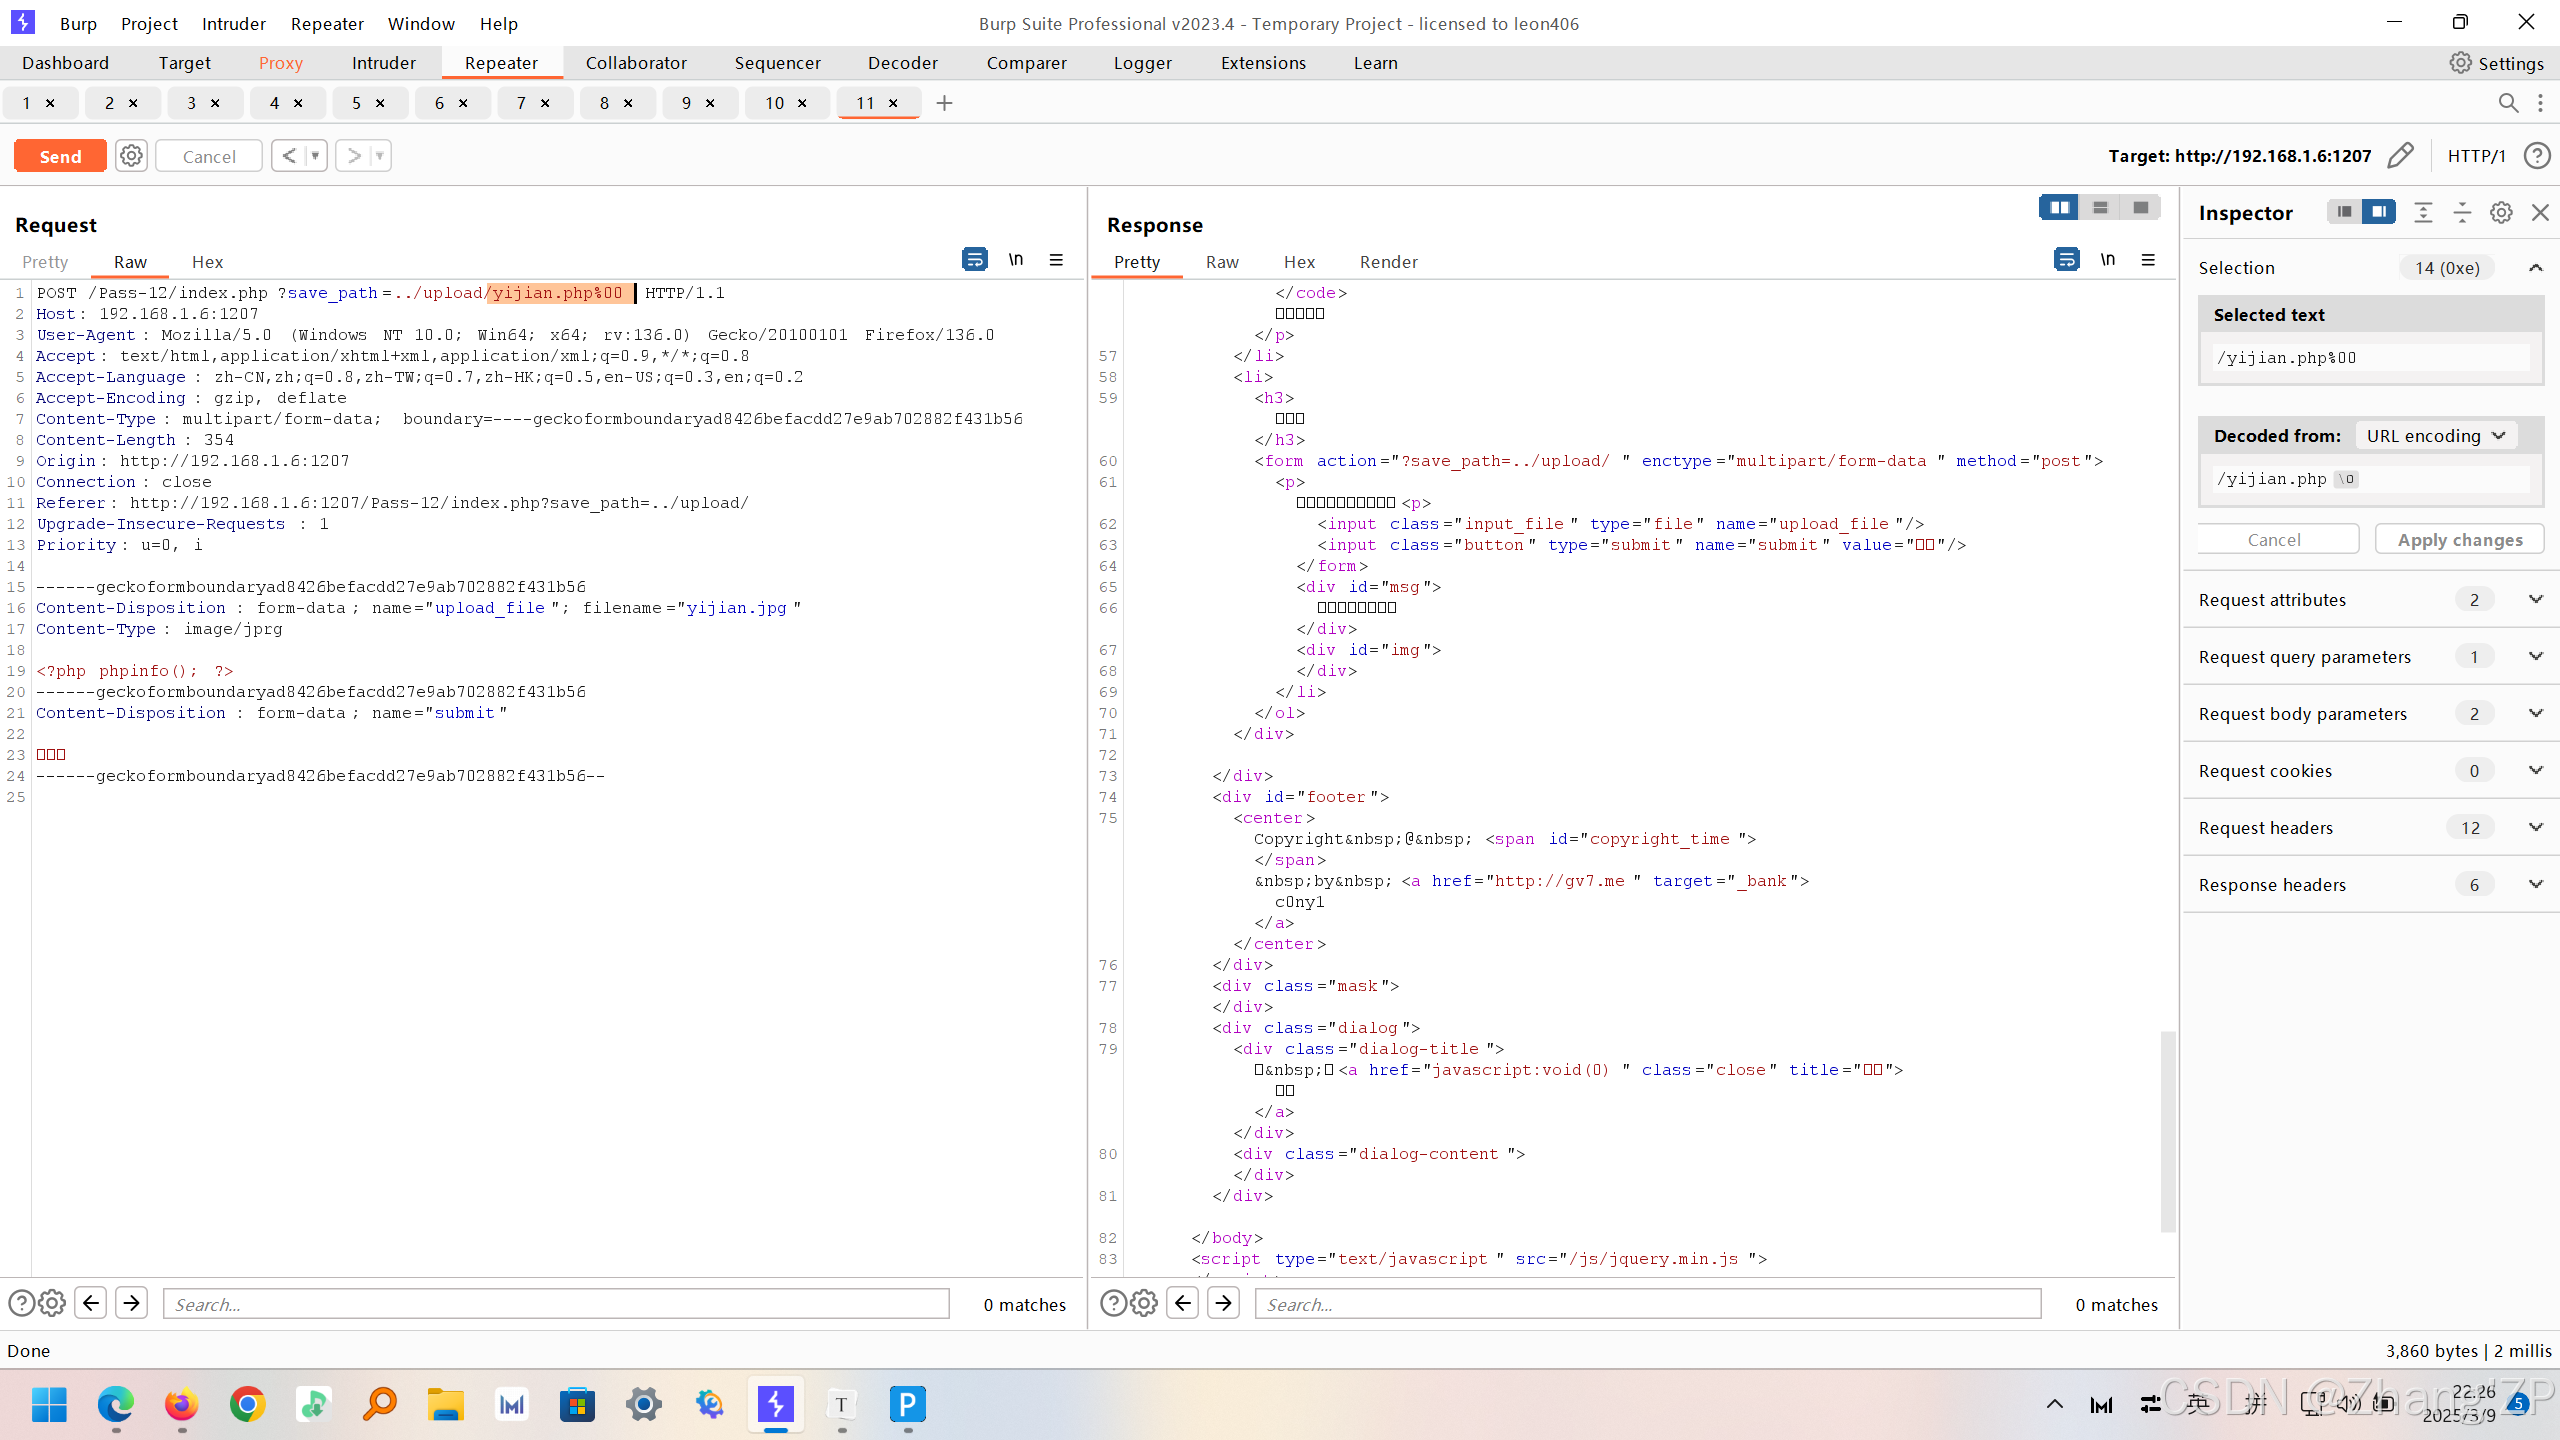The width and height of the screenshot is (2560, 1440).
Task: Click the Response panel vertical scrollbar
Action: 2167,1130
